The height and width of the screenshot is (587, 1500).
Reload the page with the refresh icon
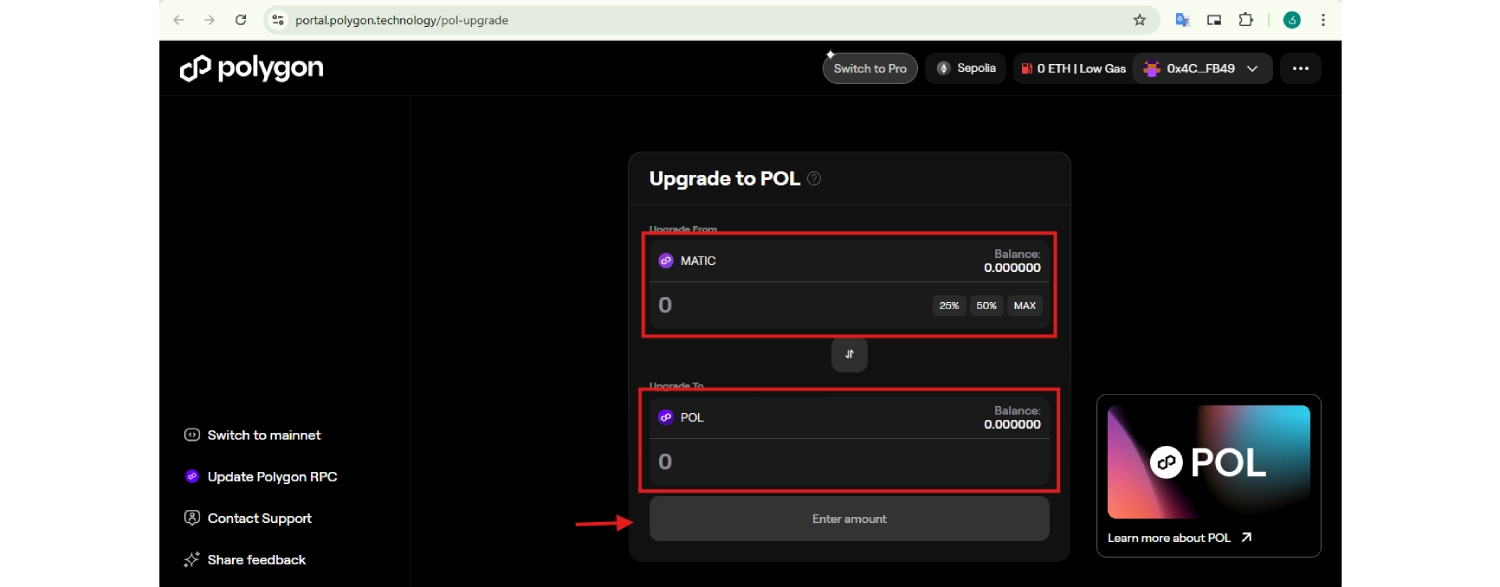click(240, 20)
